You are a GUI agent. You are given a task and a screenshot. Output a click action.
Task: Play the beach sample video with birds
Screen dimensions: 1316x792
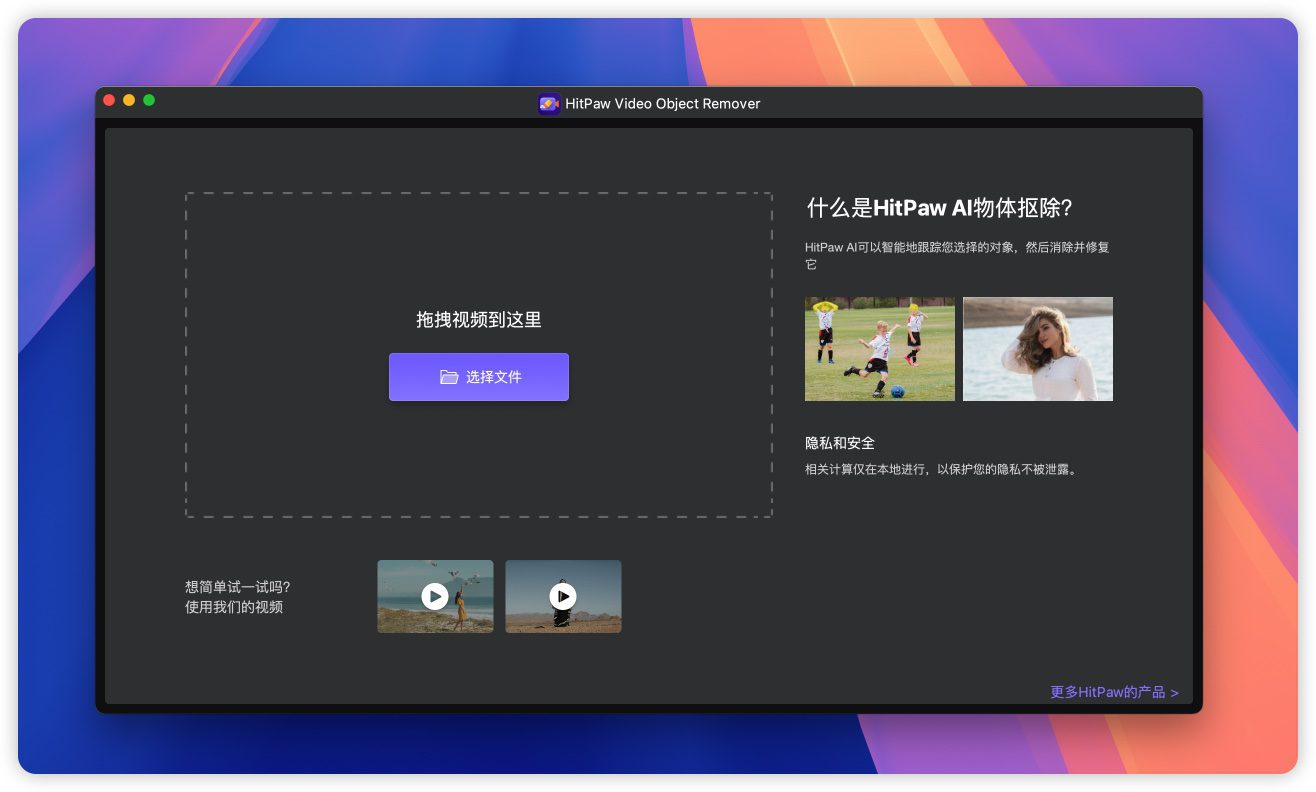tap(435, 597)
